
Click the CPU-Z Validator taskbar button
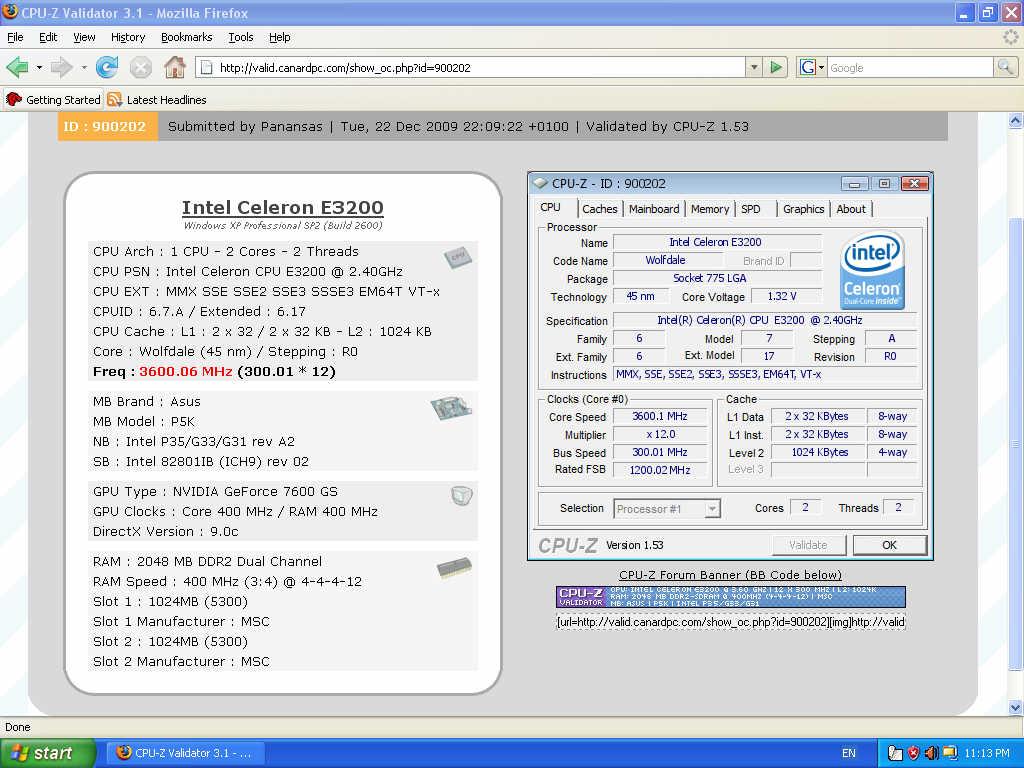click(185, 753)
